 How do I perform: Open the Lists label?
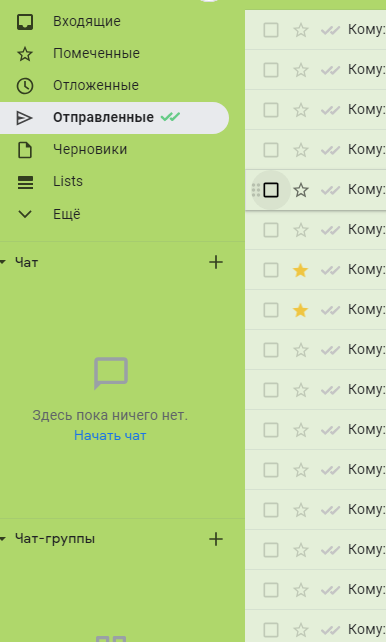click(x=68, y=181)
